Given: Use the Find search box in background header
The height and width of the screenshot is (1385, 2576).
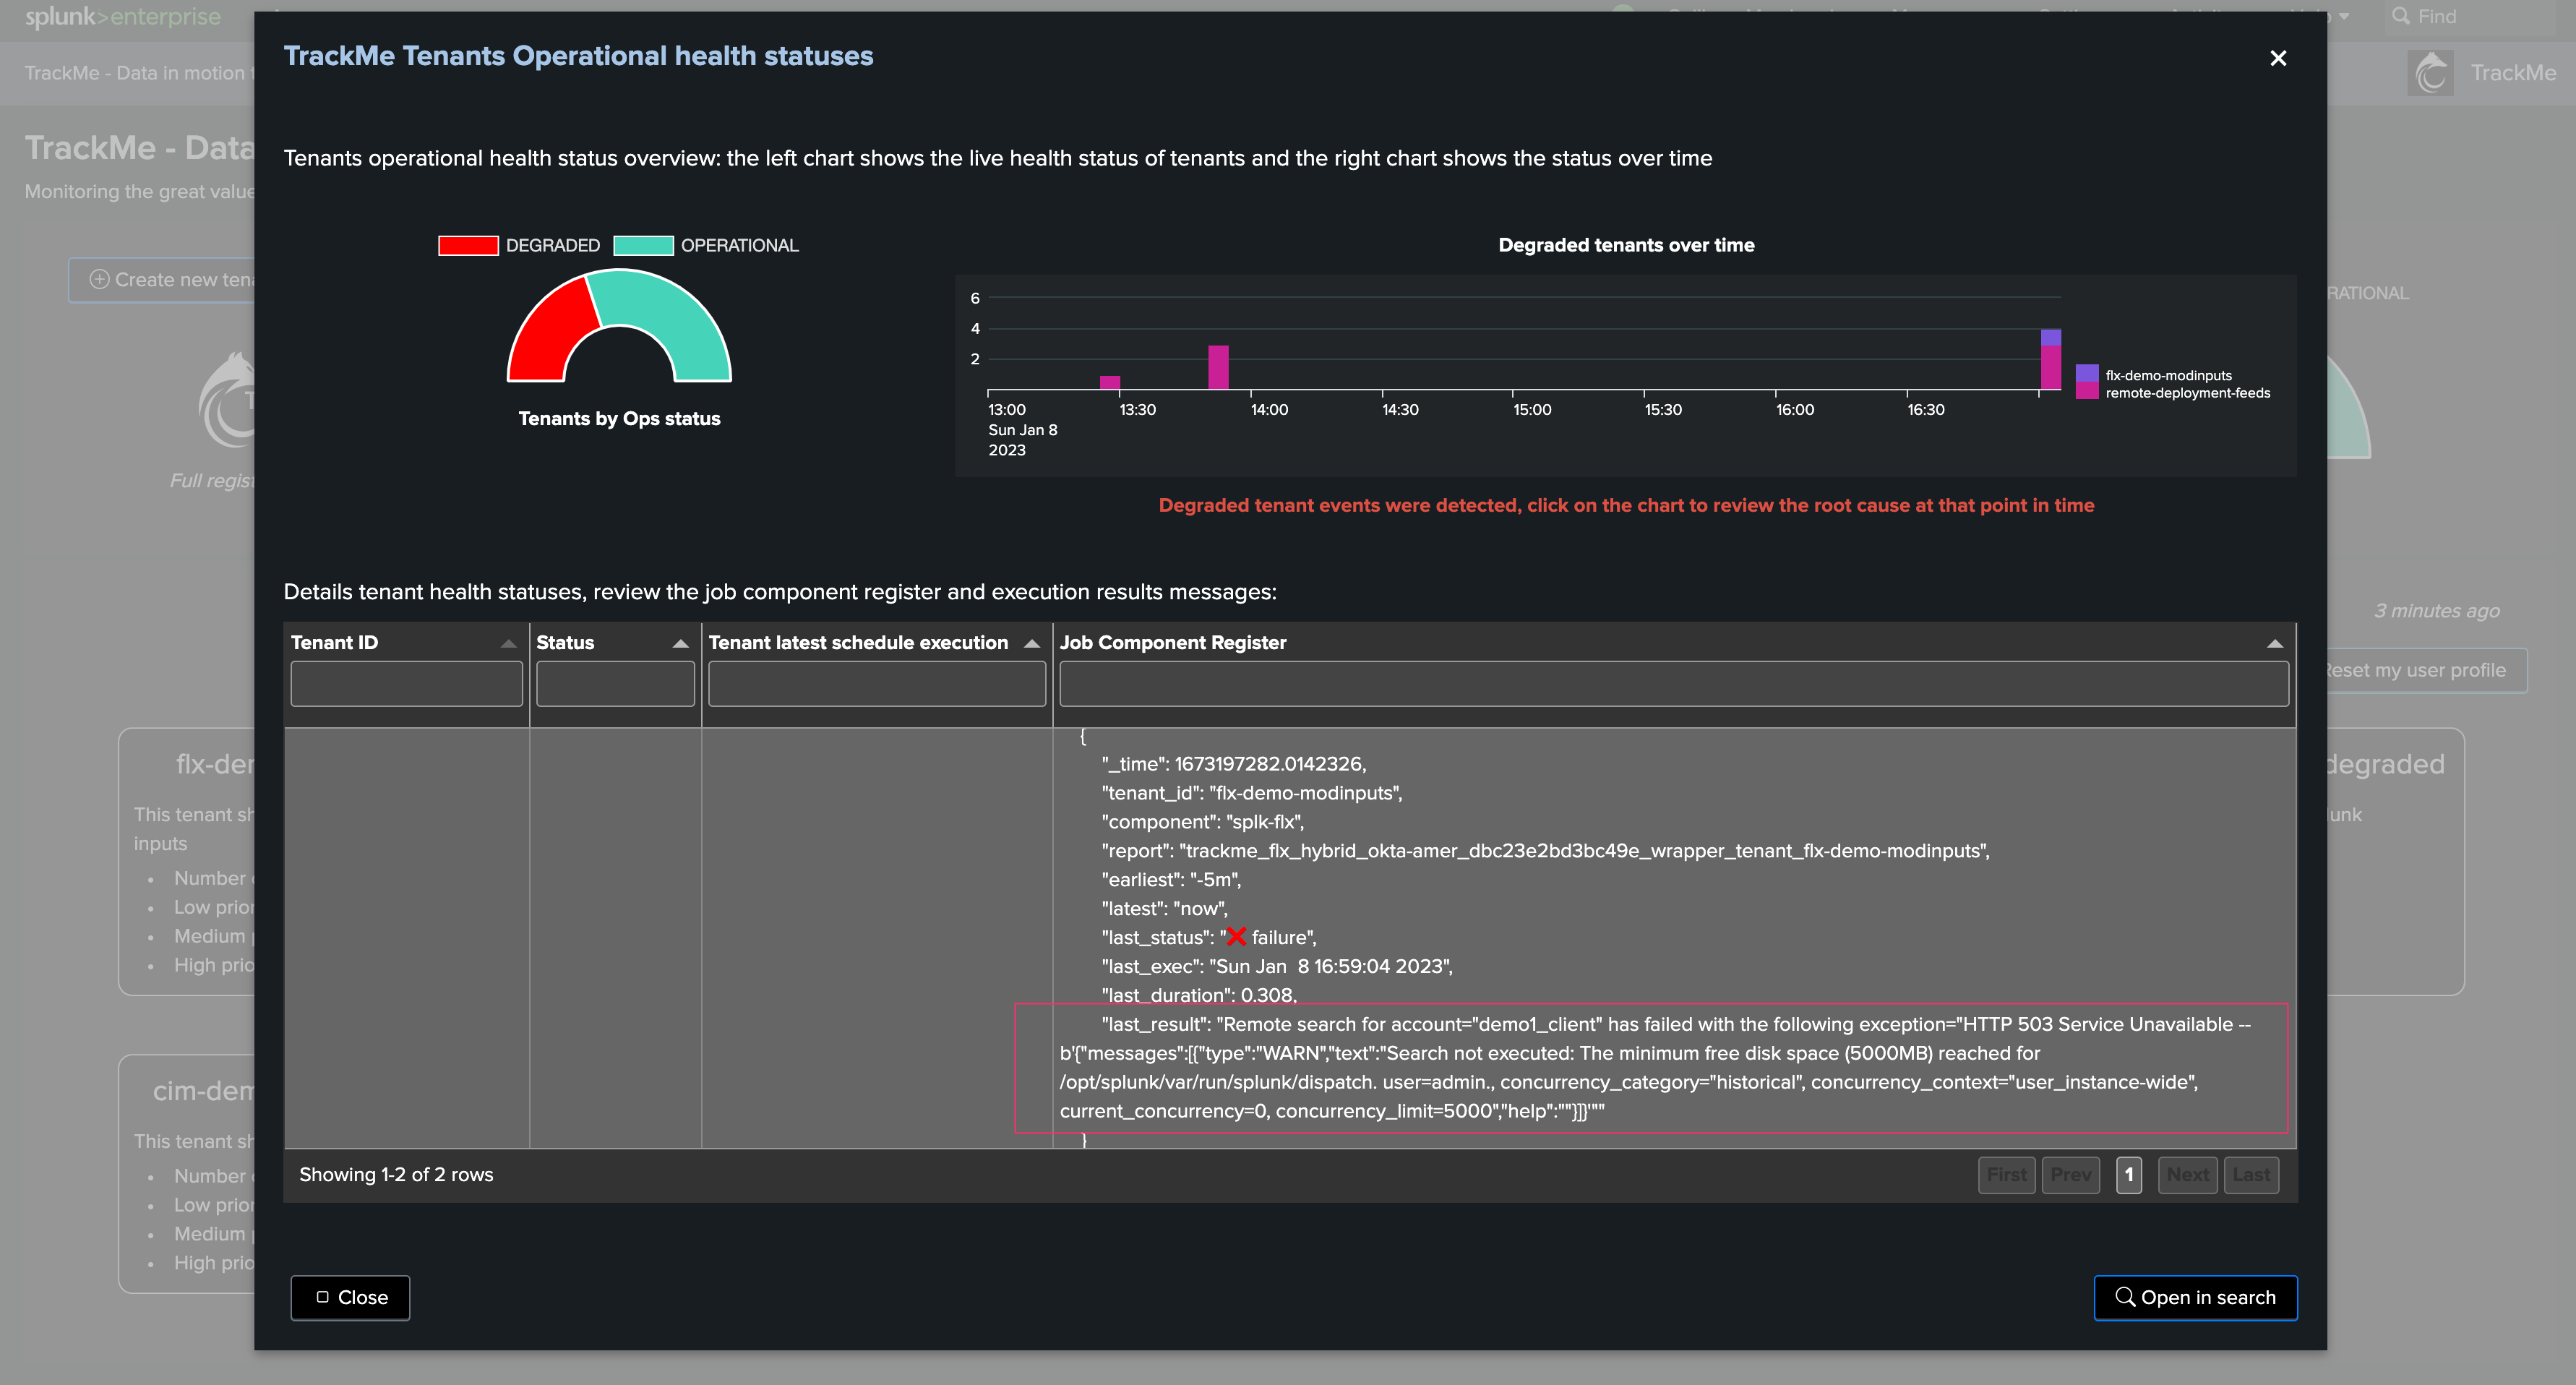Looking at the screenshot, I should [x=2470, y=16].
